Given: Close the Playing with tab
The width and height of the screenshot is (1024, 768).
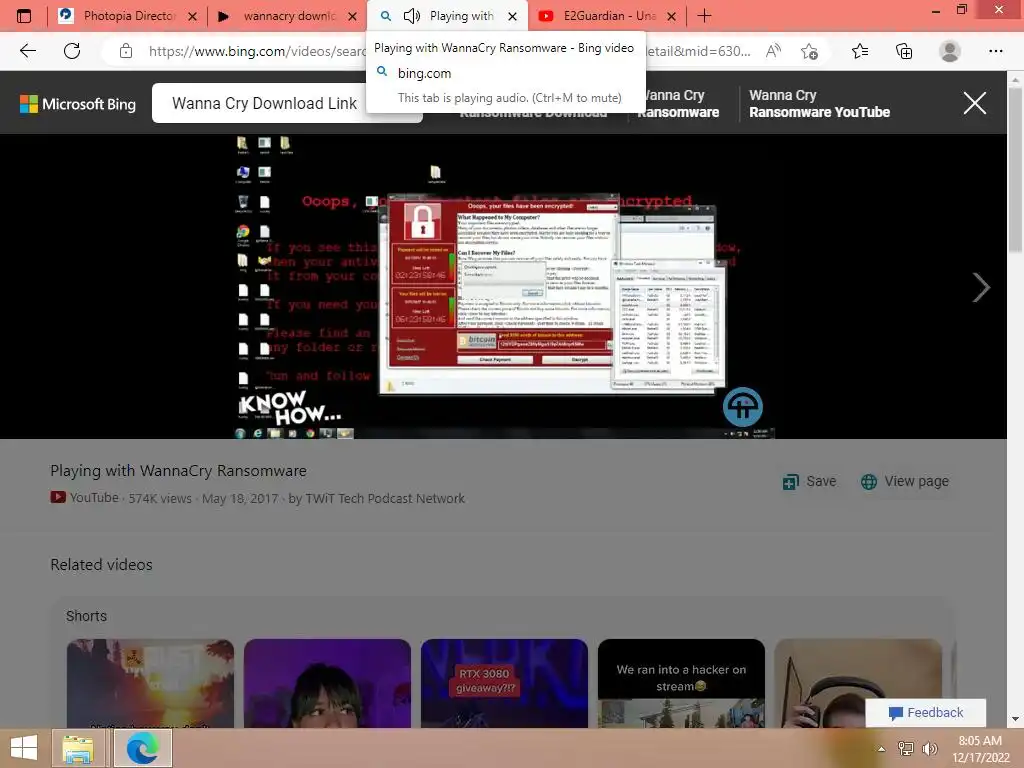Looking at the screenshot, I should pyautogui.click(x=513, y=16).
